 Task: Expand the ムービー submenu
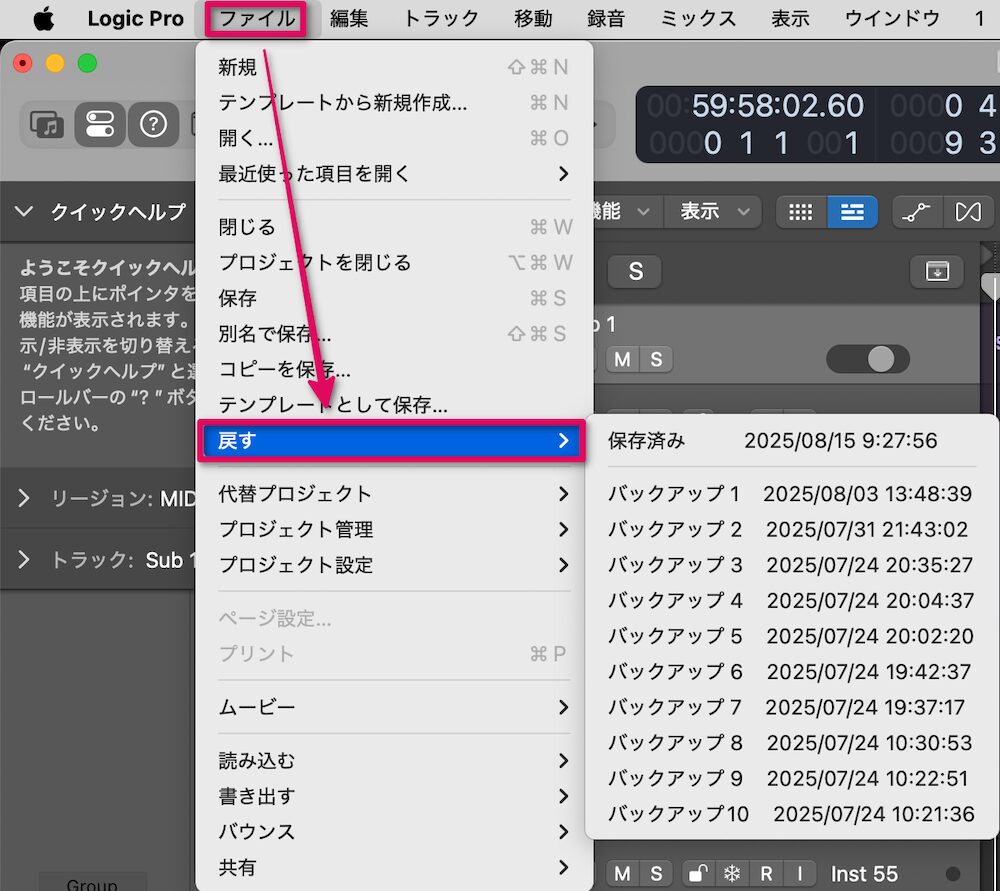point(393,707)
